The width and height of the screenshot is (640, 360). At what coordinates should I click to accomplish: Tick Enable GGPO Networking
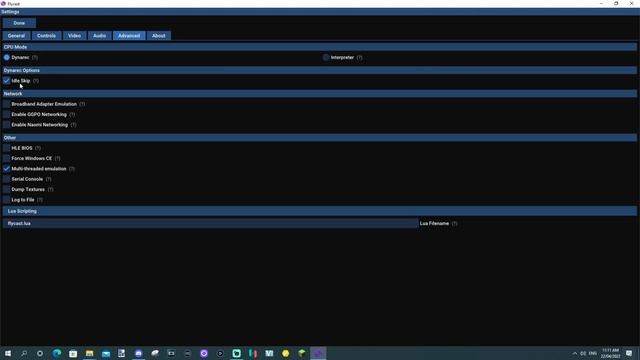7,115
